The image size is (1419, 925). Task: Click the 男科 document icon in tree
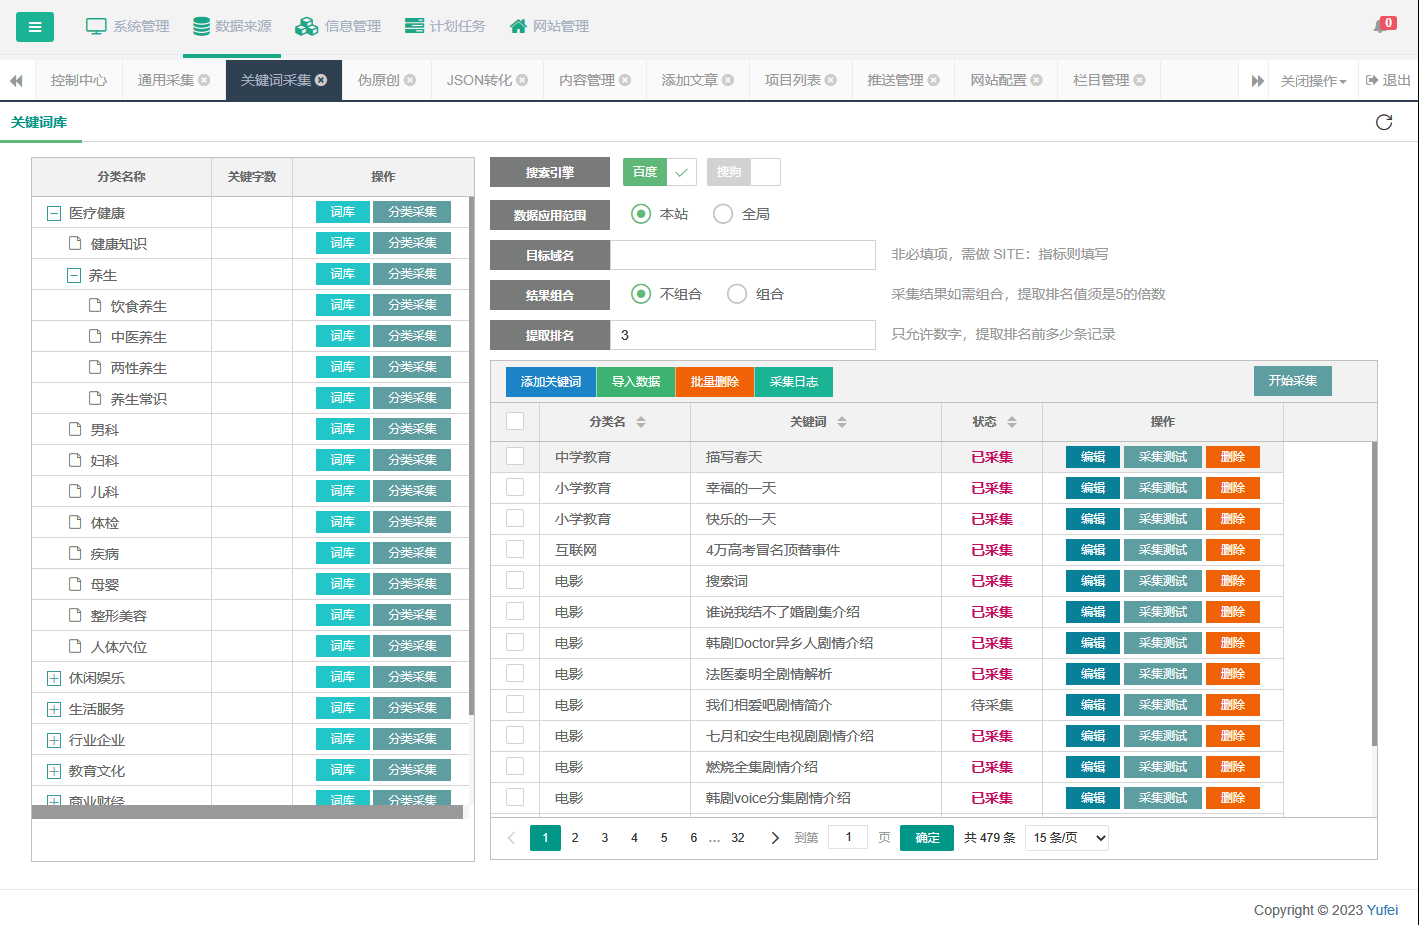point(75,429)
